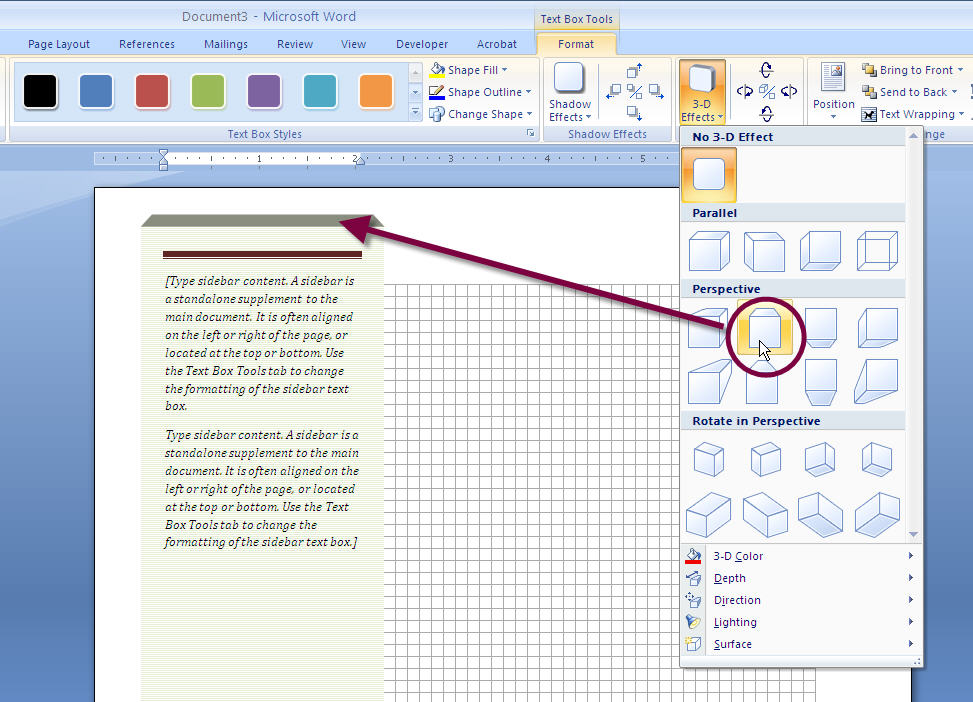Switch to the Developer tab

(x=421, y=44)
